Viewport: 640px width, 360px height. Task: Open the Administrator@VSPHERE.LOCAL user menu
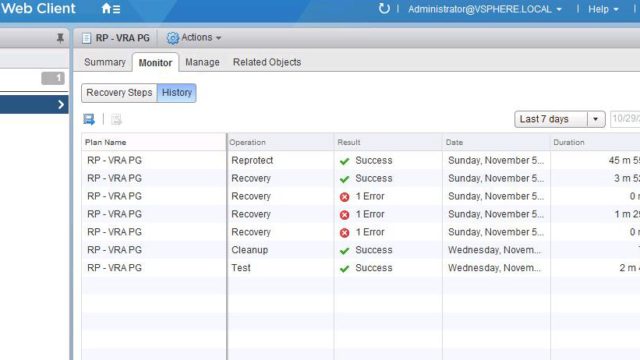[485, 9]
